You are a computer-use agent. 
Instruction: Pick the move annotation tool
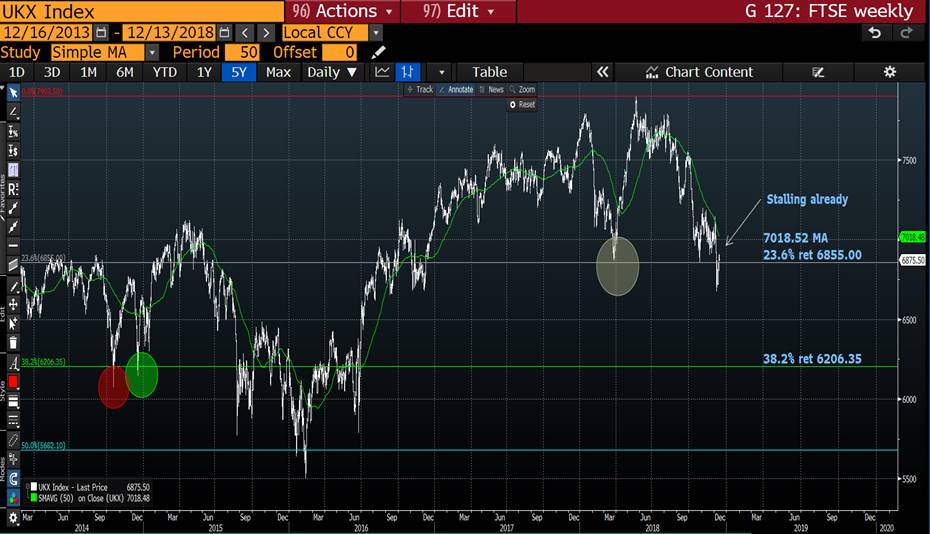pyautogui.click(x=13, y=305)
